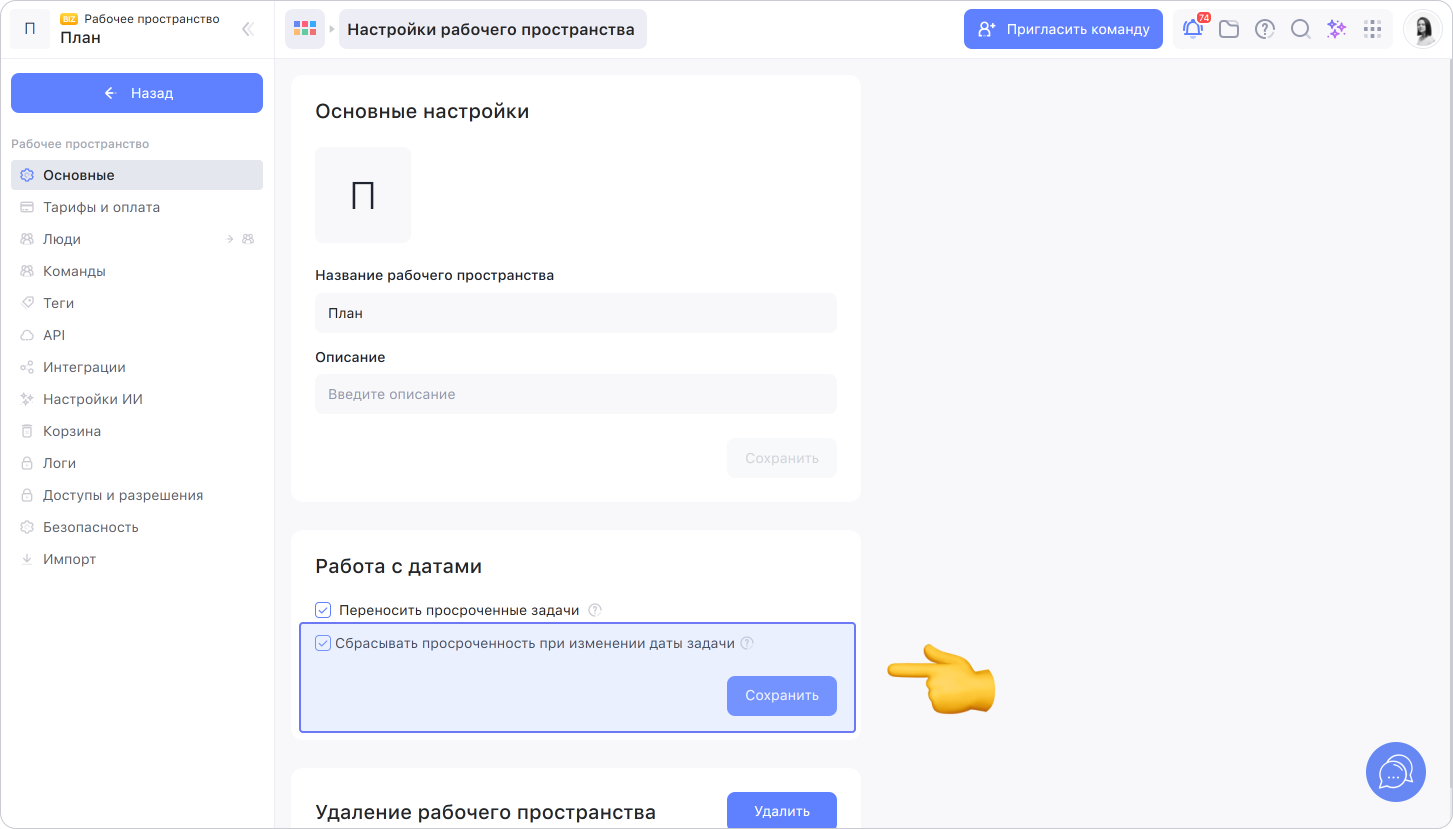Click the Назад back button
The width and height of the screenshot is (1453, 829).
137,93
